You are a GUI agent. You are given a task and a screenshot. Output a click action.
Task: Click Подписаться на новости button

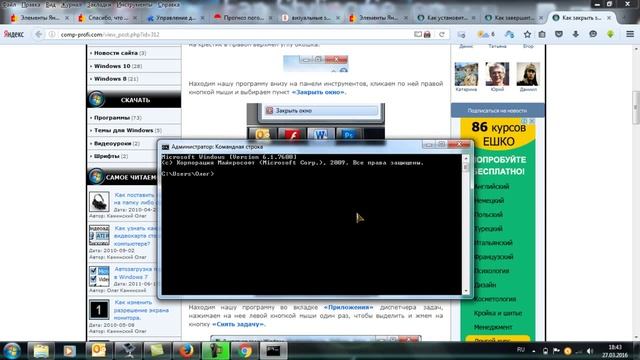[x=497, y=110]
